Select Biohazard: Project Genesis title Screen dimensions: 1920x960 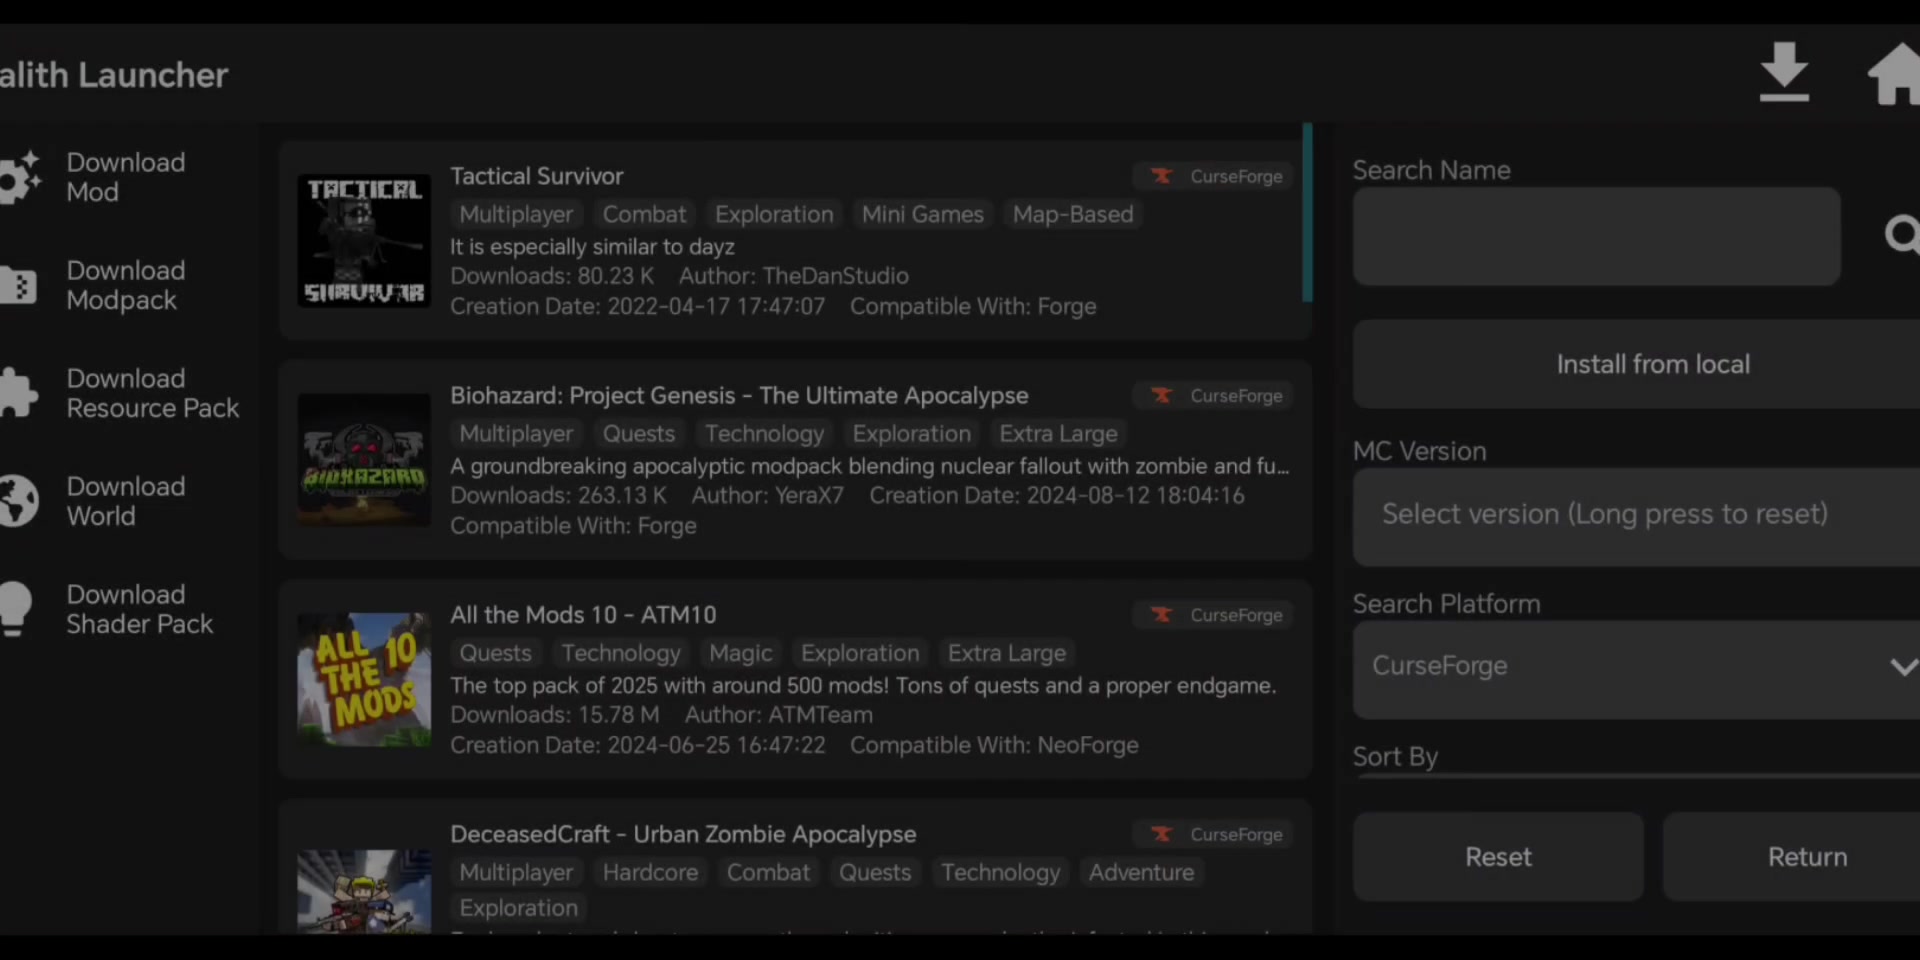tap(739, 396)
